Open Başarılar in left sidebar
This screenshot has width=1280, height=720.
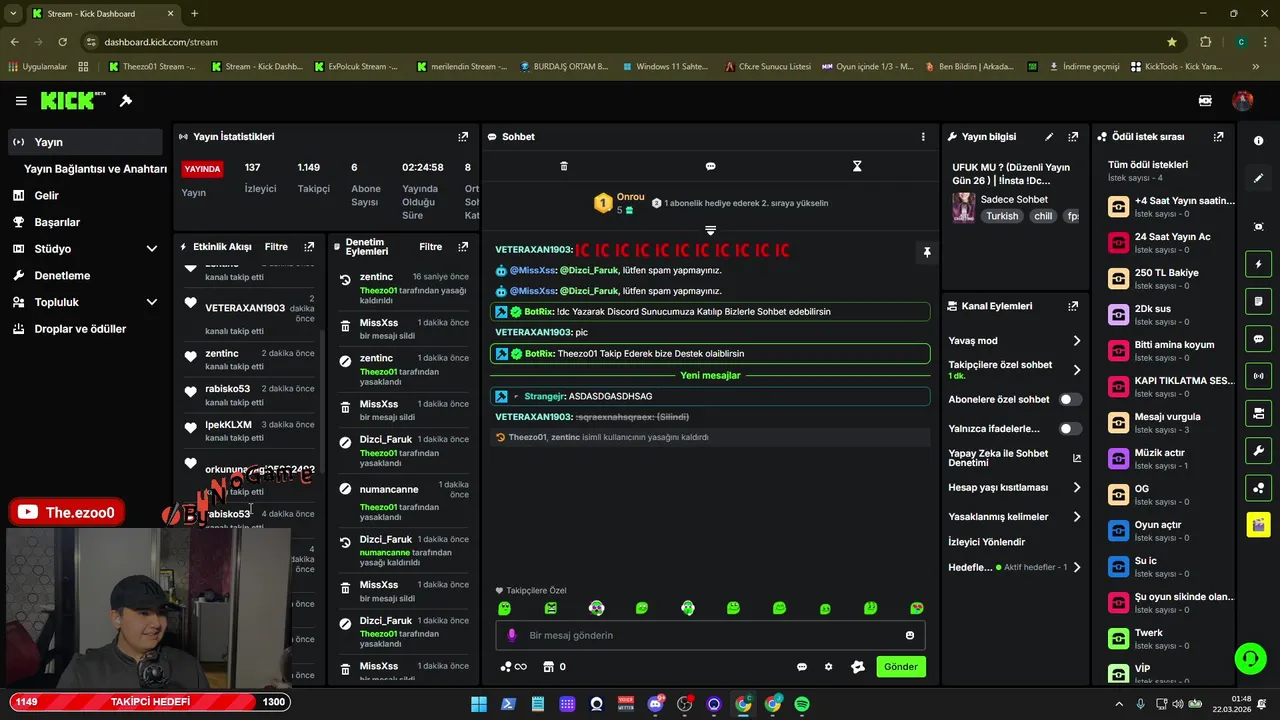point(85,222)
